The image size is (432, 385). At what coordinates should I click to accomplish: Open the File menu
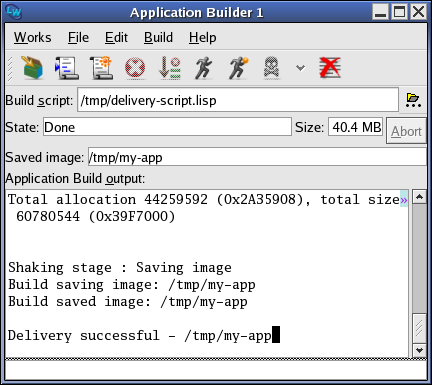(x=78, y=37)
